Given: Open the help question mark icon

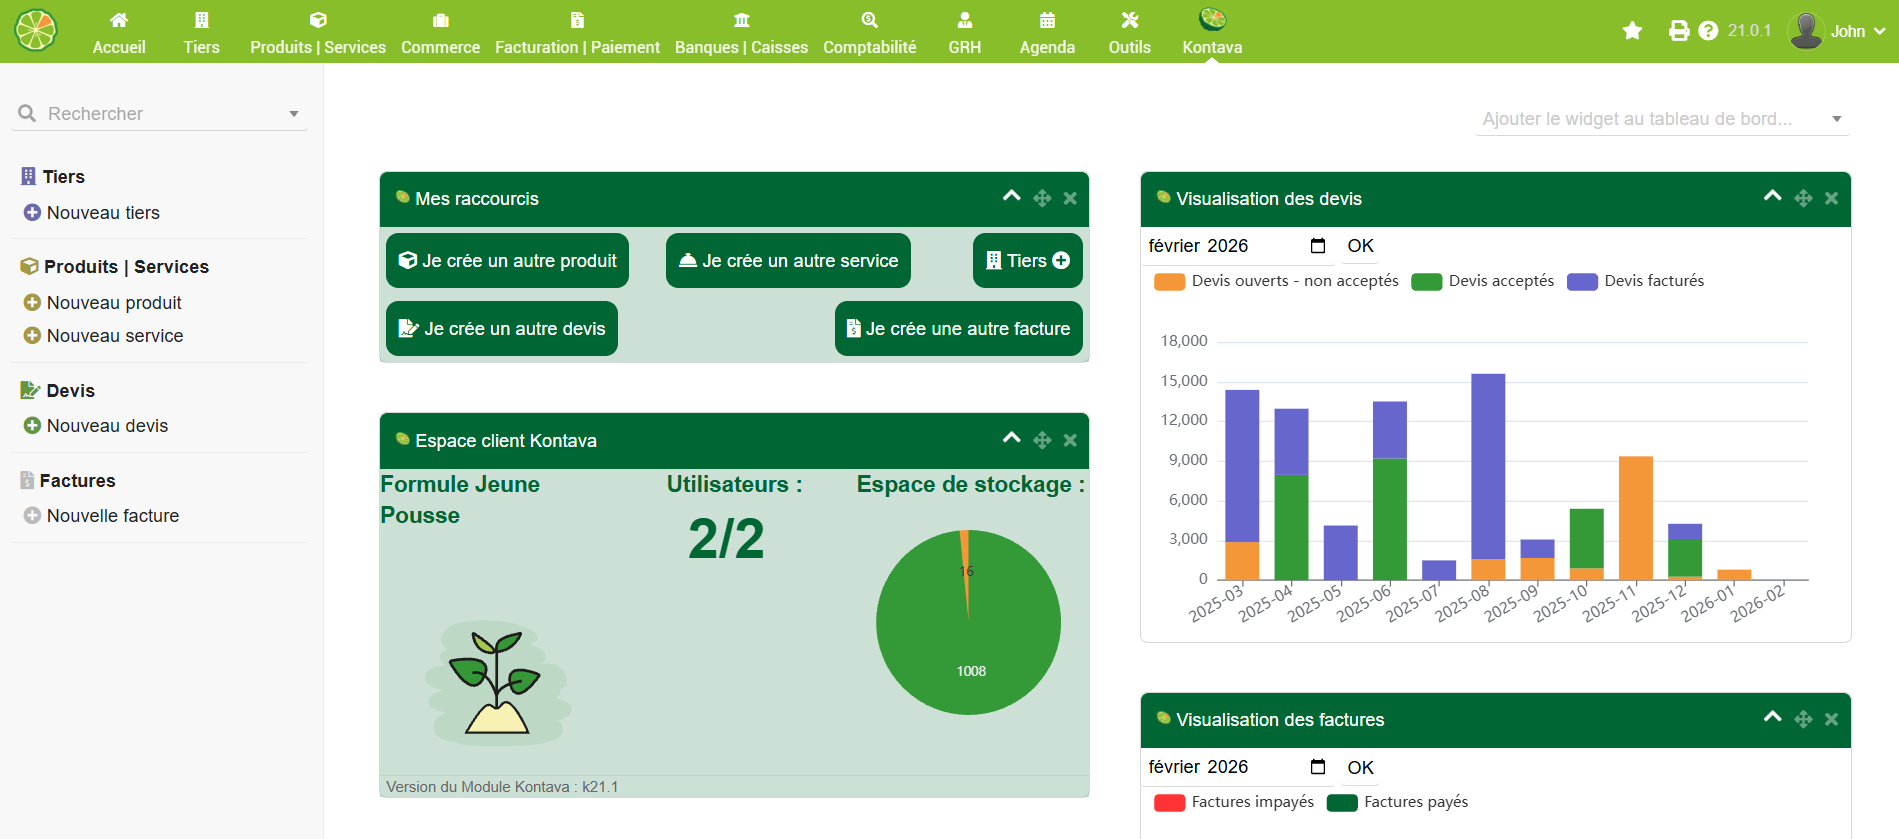Looking at the screenshot, I should (x=1708, y=31).
